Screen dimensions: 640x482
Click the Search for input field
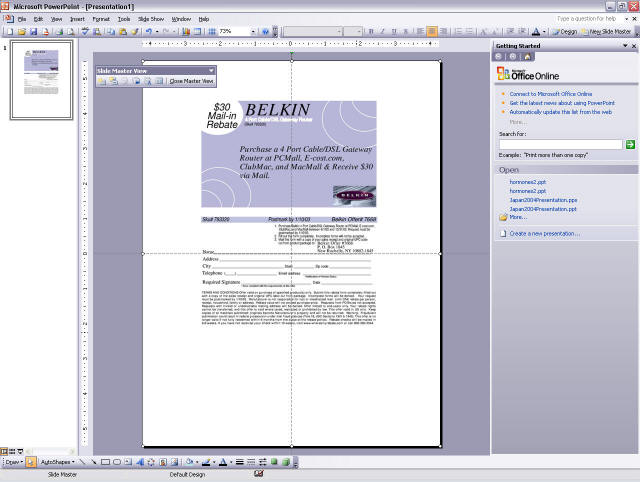click(560, 144)
